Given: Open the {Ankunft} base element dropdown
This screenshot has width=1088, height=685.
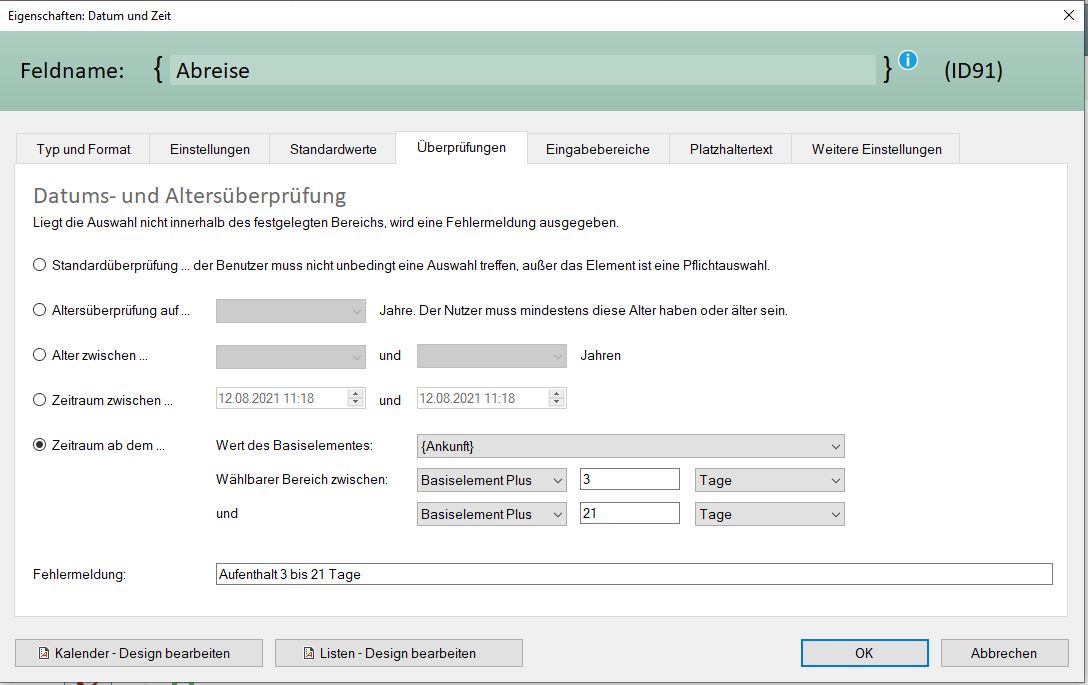Looking at the screenshot, I should 630,446.
